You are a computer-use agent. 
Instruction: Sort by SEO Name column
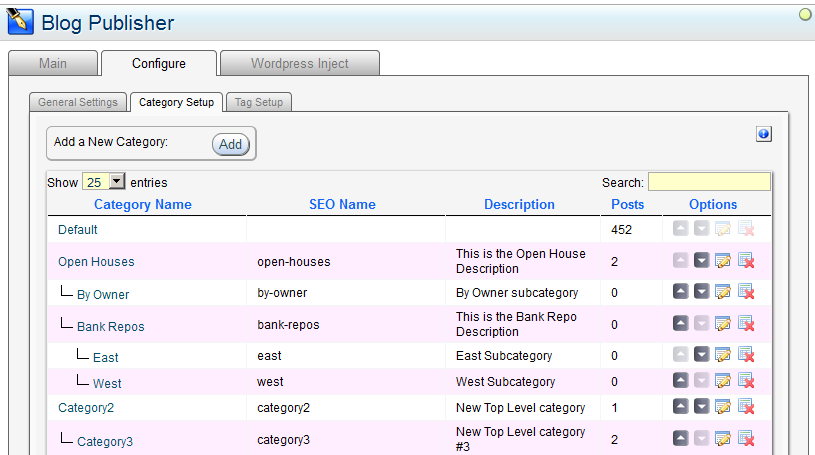[343, 204]
